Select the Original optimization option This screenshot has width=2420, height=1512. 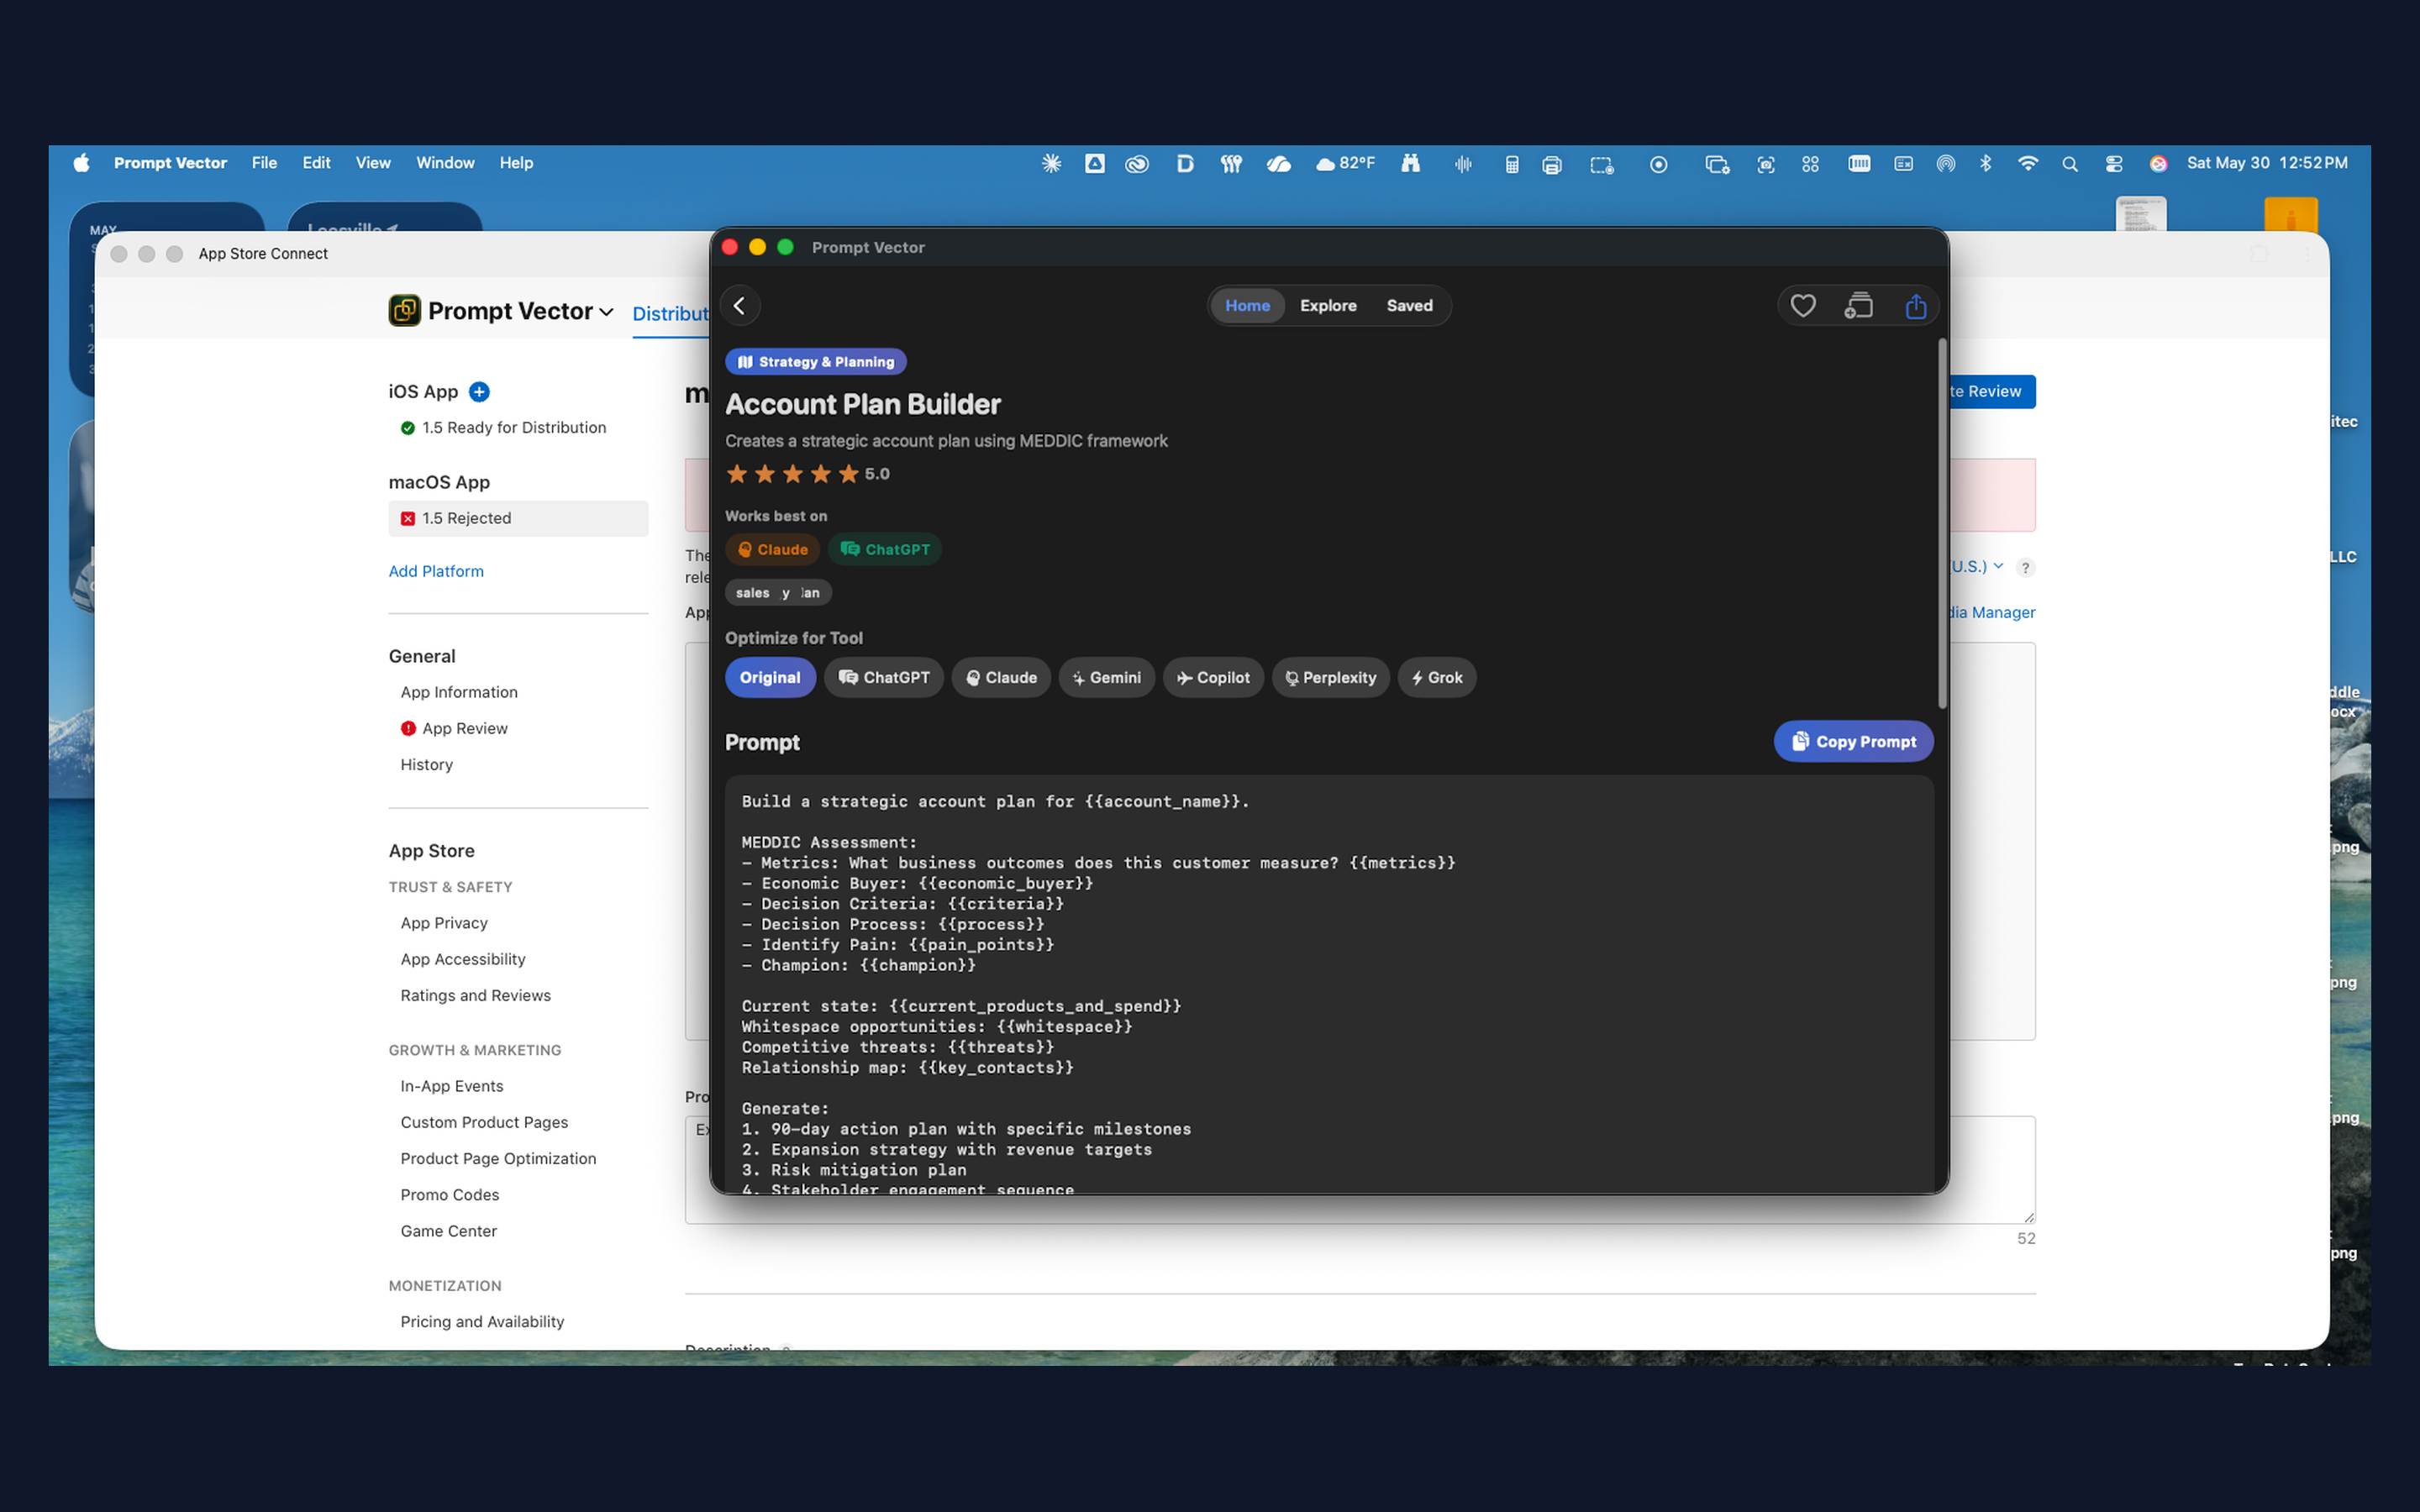click(770, 678)
